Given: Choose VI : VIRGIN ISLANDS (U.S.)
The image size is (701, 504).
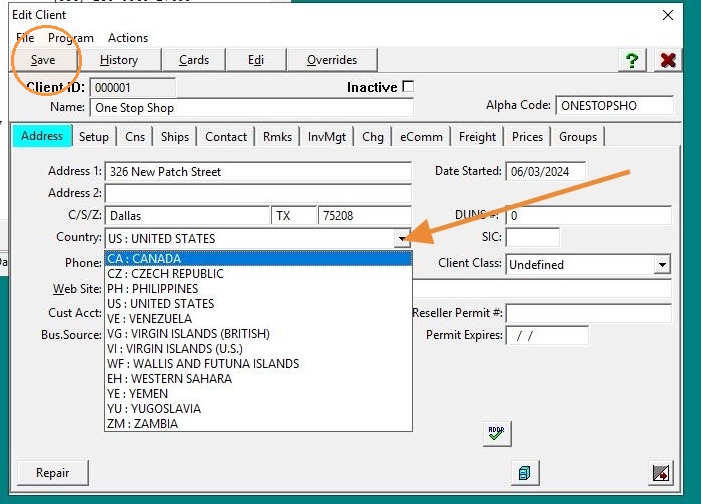Looking at the screenshot, I should [x=258, y=349].
